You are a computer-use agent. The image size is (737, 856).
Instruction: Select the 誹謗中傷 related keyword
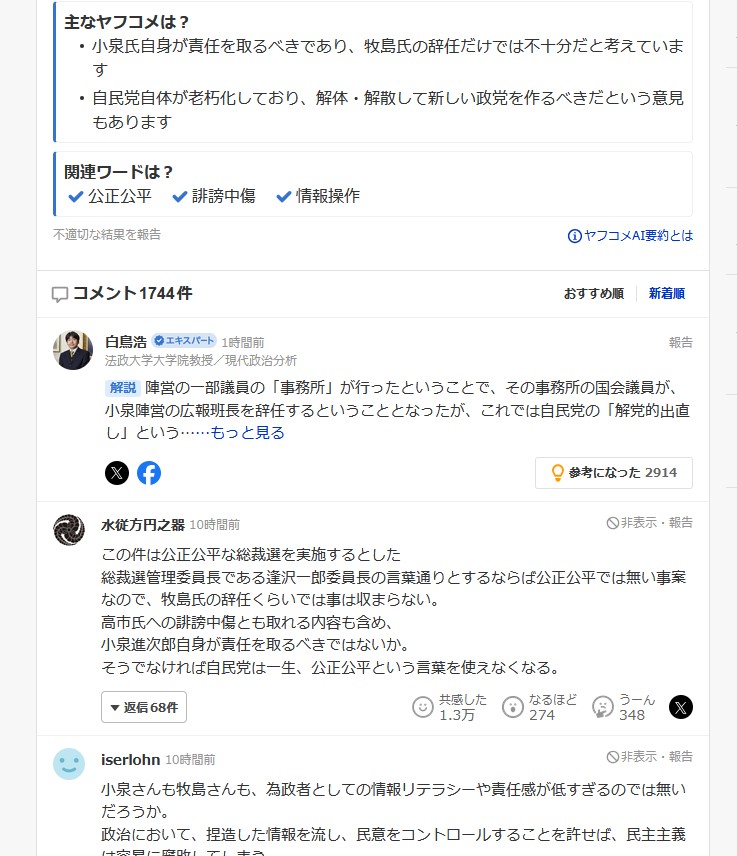pyautogui.click(x=214, y=196)
